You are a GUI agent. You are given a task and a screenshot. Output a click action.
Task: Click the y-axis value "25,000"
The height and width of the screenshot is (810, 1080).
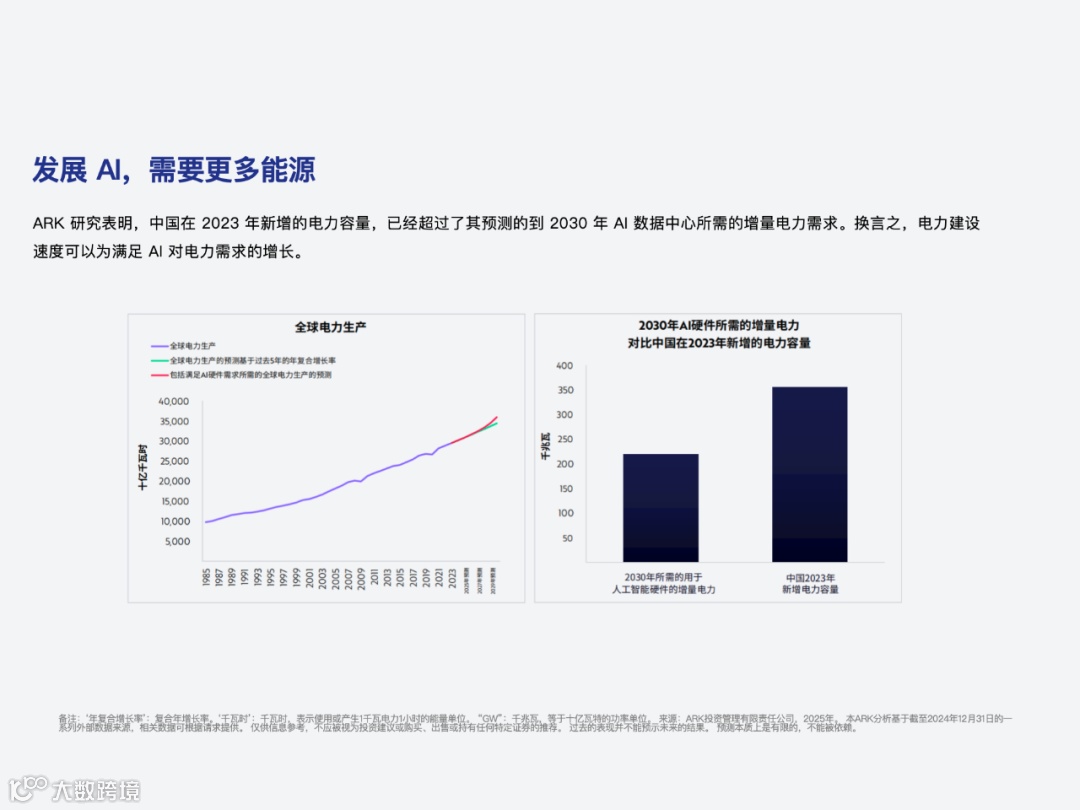pos(175,461)
